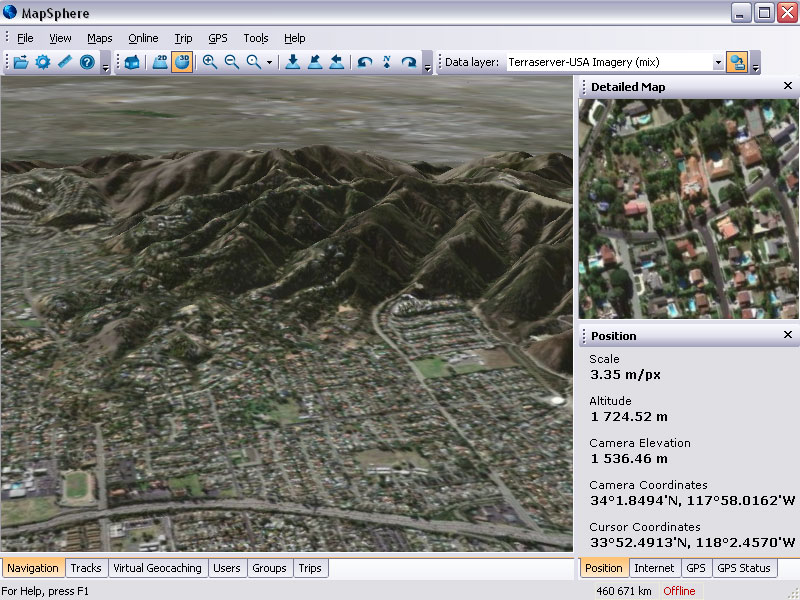Expand the Data layer toolbar overflow options
This screenshot has height=600, width=800.
pos(756,63)
